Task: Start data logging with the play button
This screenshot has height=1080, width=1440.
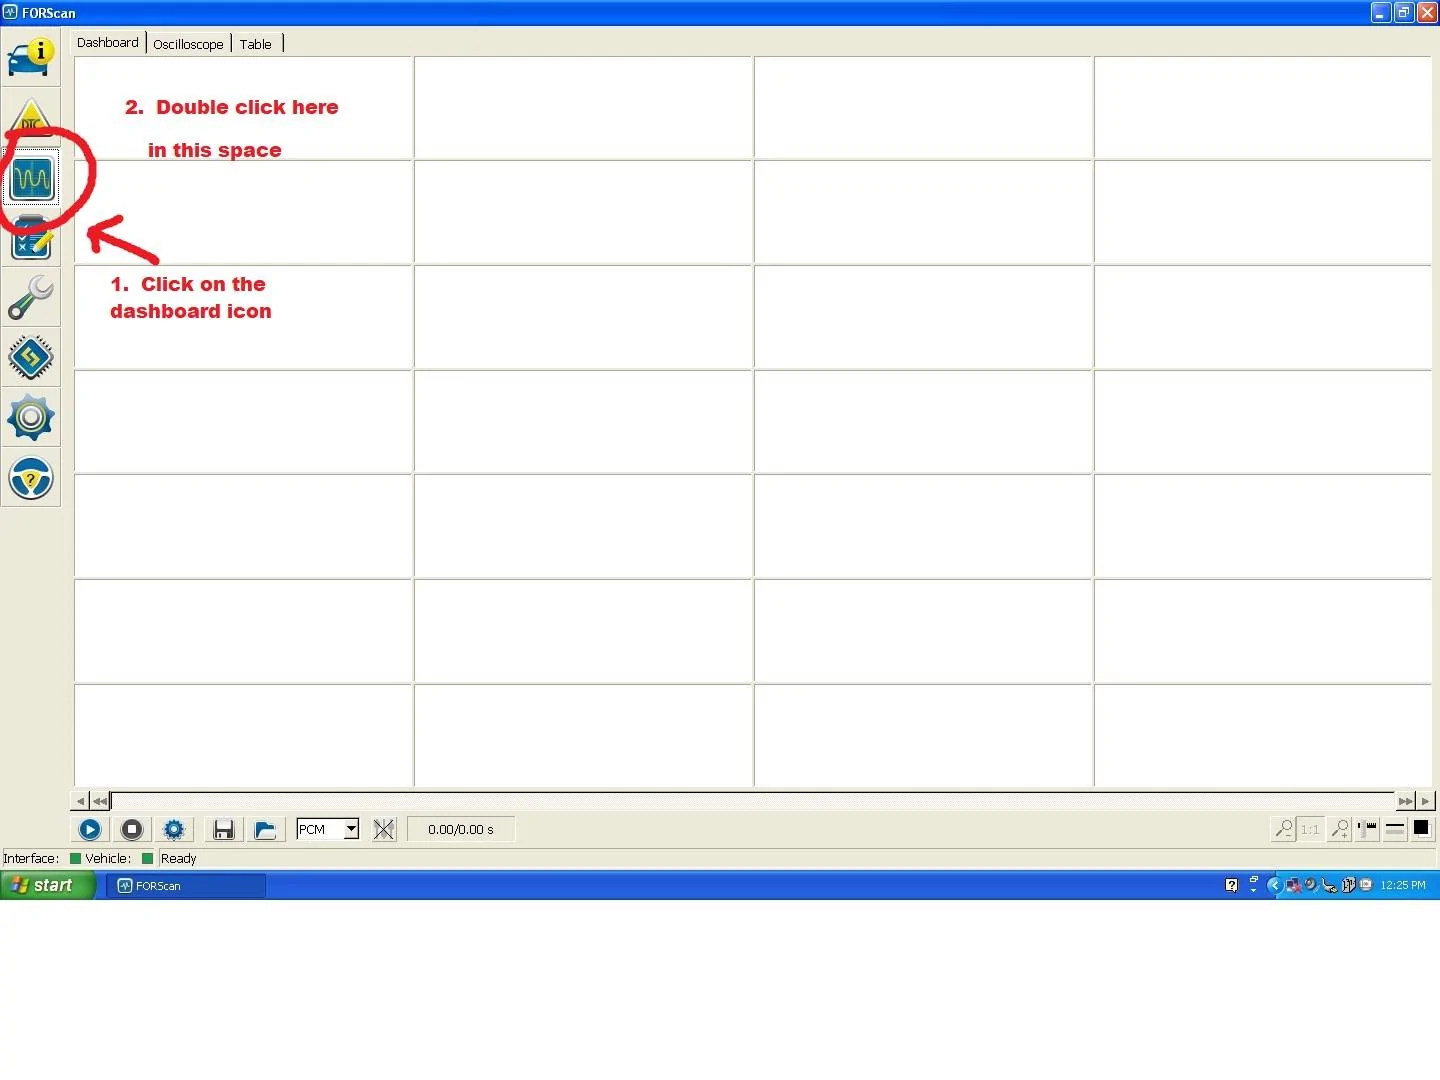Action: pos(90,829)
